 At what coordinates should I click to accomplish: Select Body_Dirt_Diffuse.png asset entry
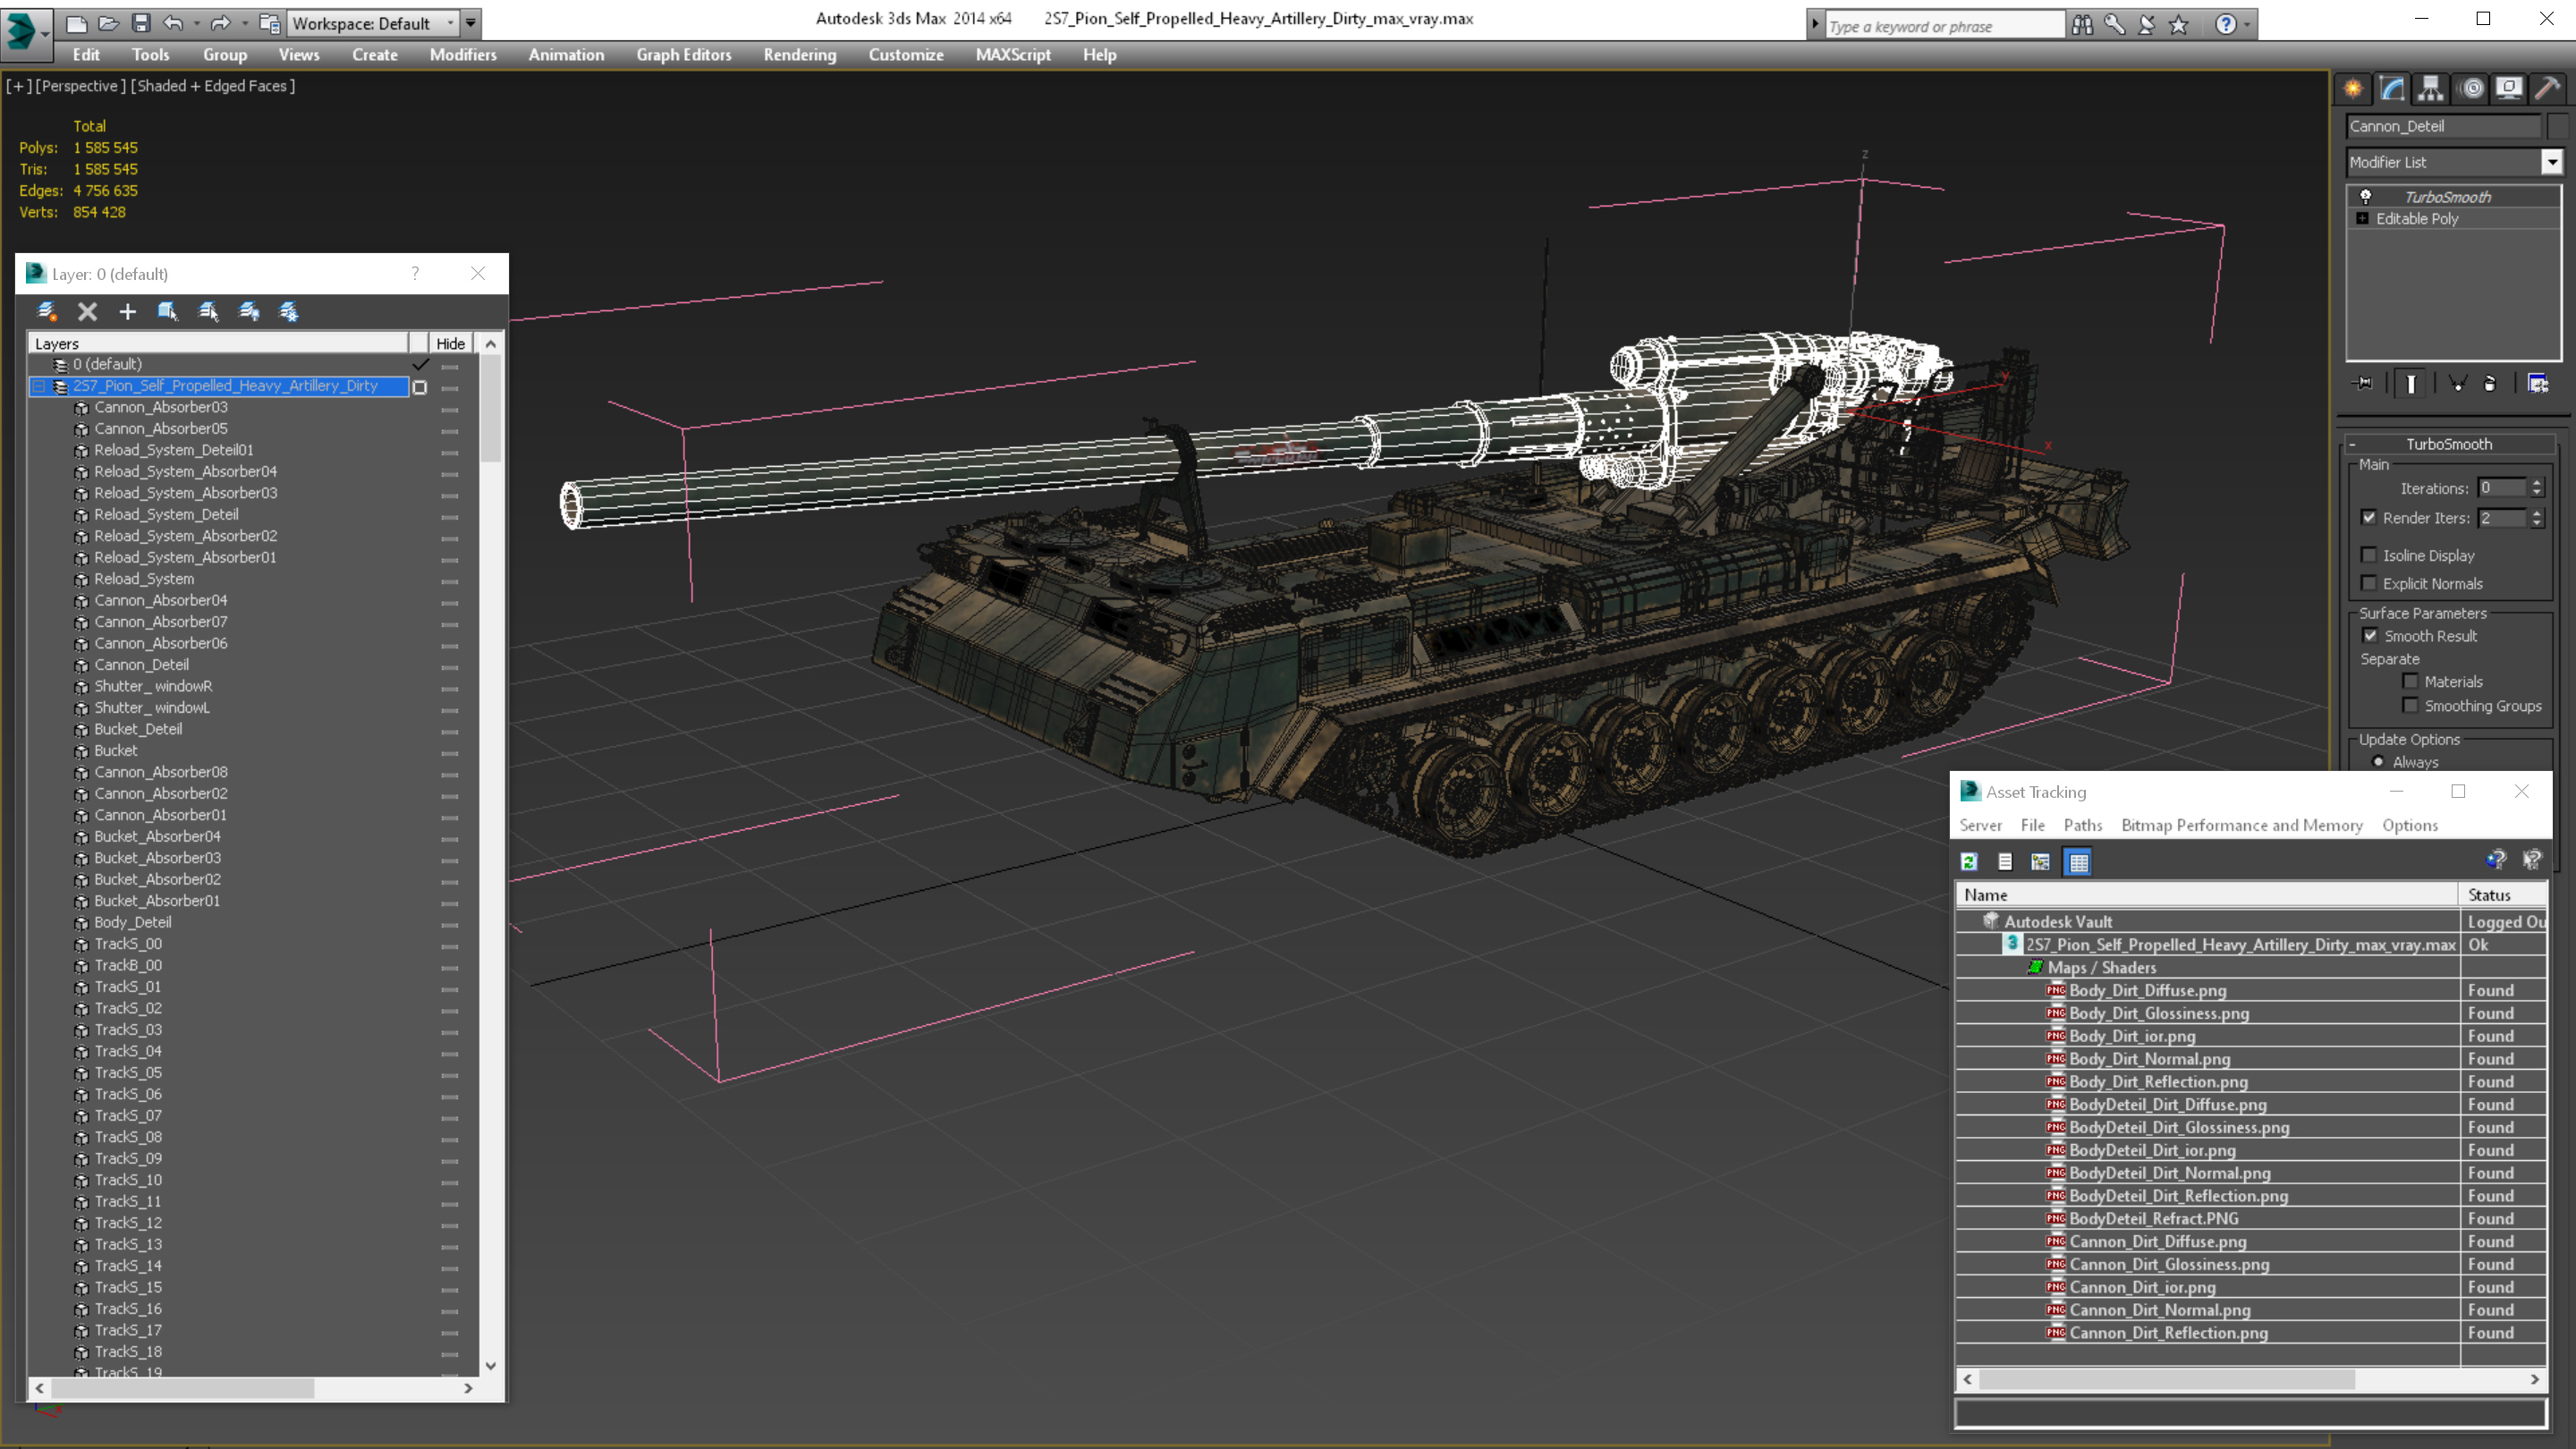[x=2147, y=990]
